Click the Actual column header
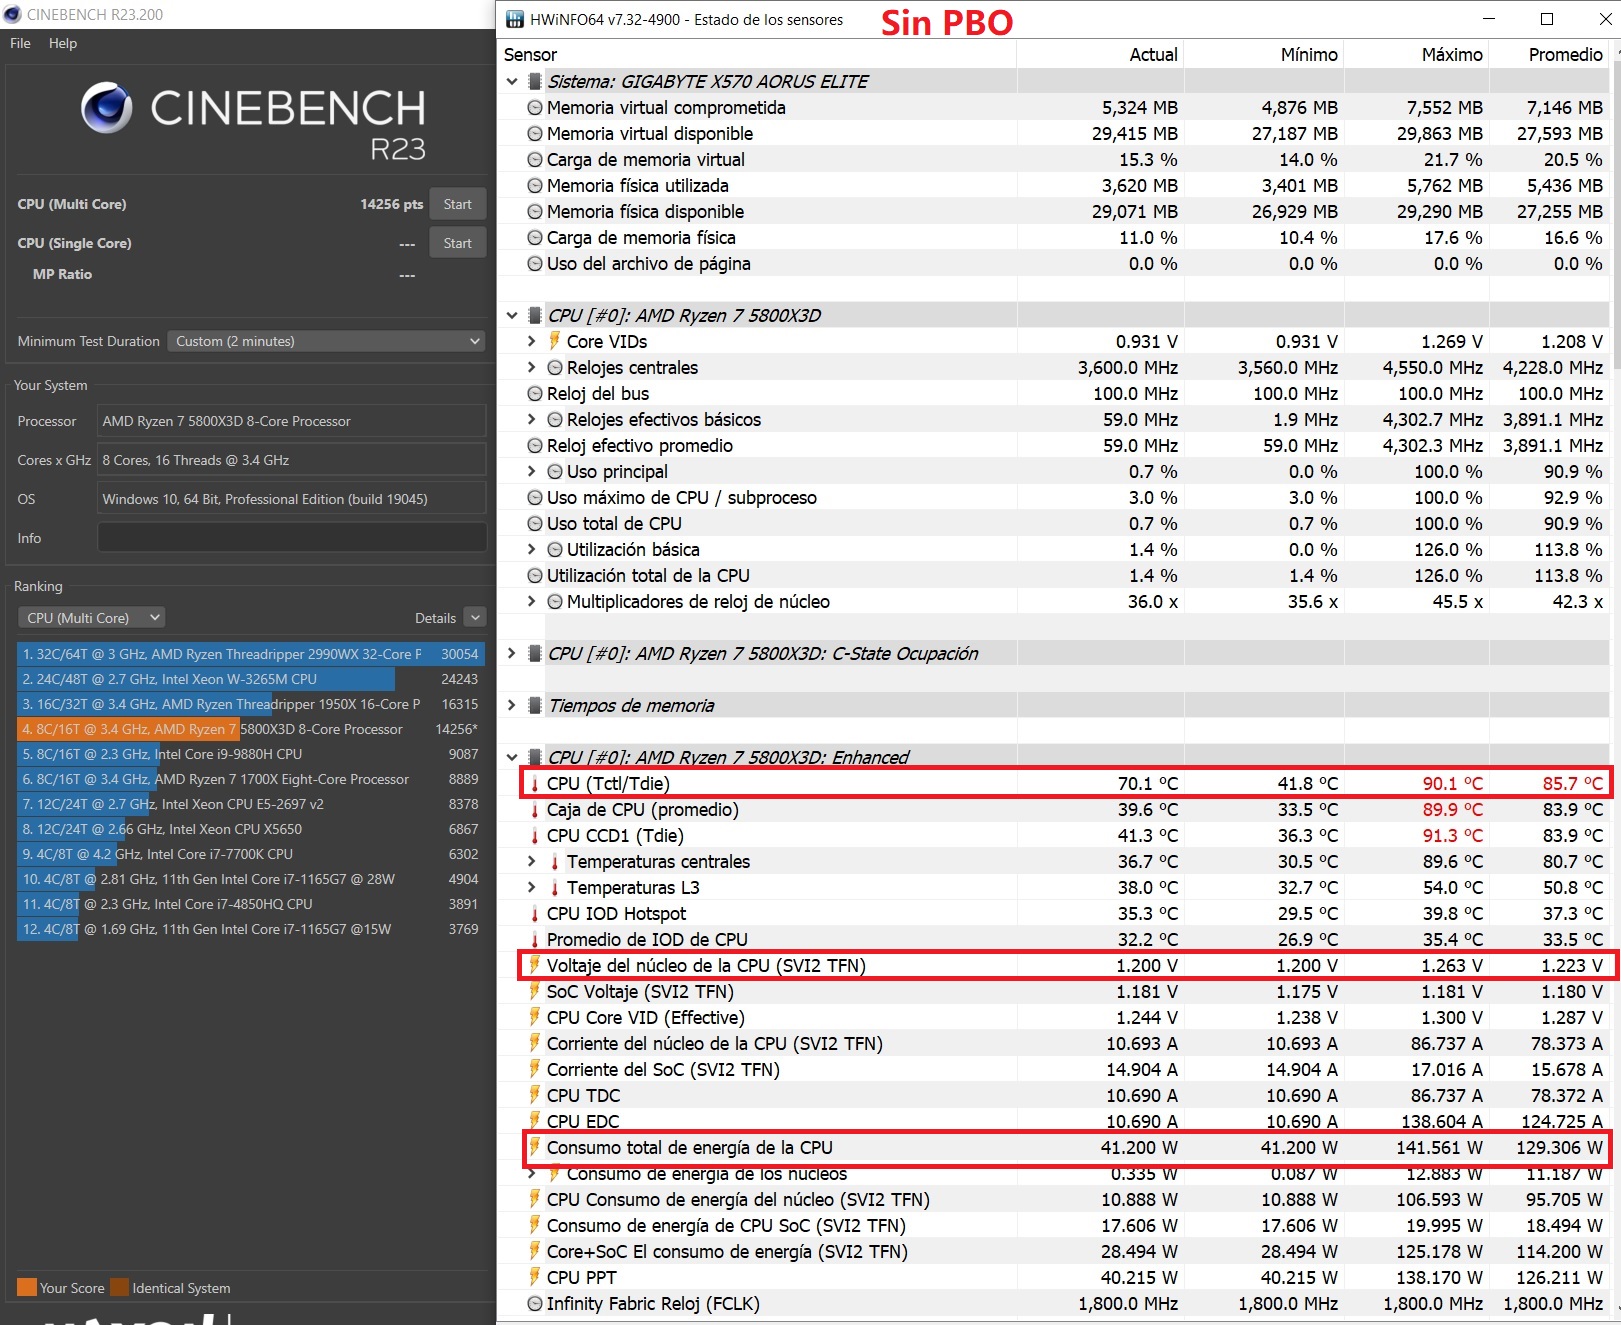This screenshot has width=1621, height=1325. pos(1153,55)
